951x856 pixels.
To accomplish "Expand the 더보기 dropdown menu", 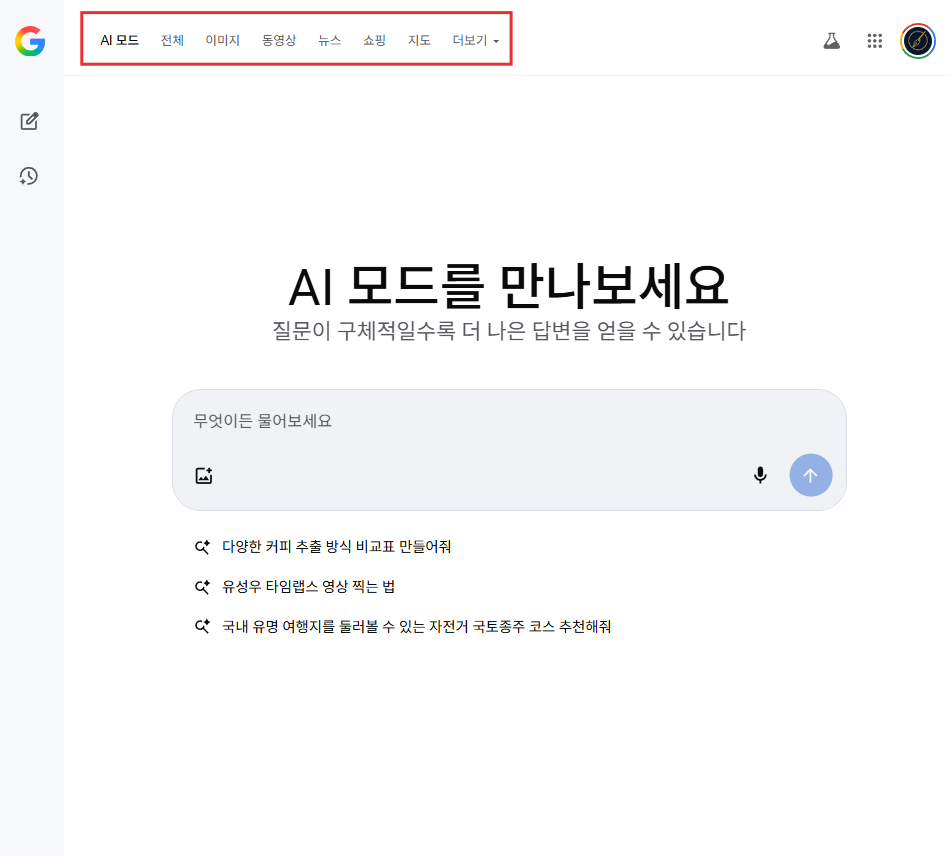I will [x=475, y=41].
